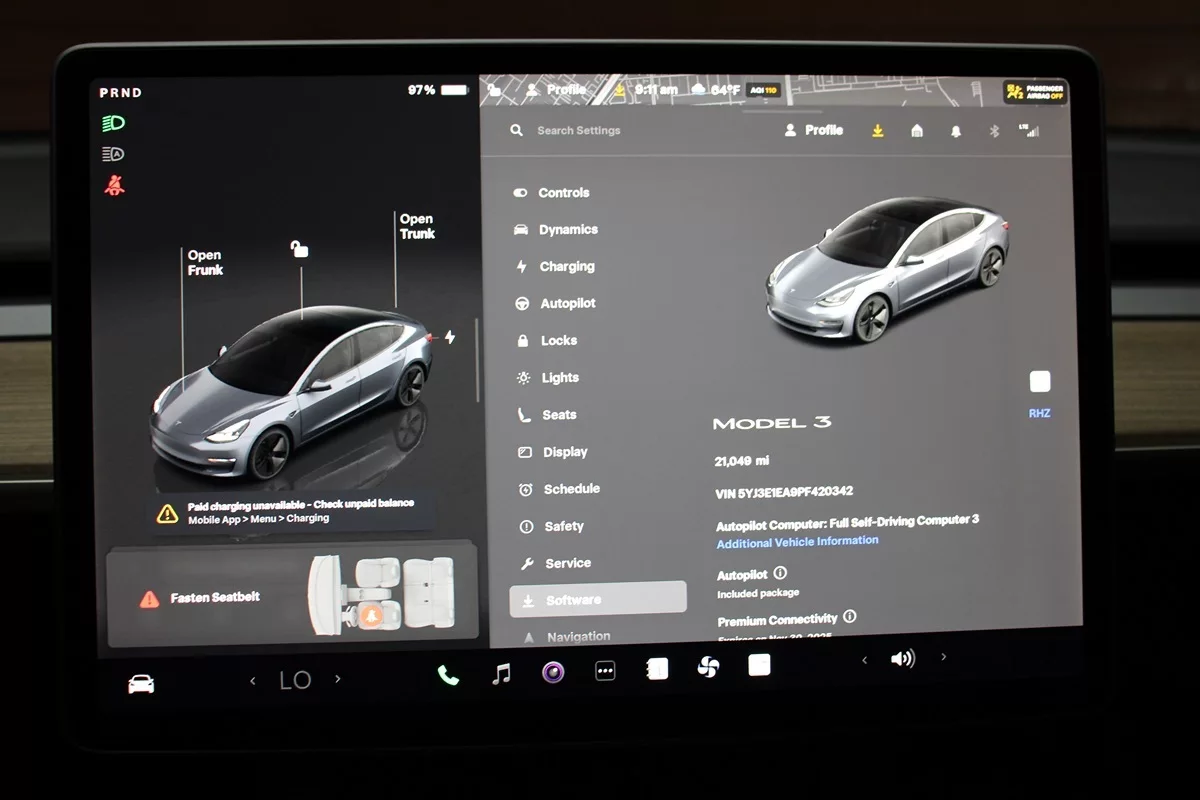Lower temperature with left chevron beside LO
Viewport: 1200px width, 800px height.
[253, 680]
